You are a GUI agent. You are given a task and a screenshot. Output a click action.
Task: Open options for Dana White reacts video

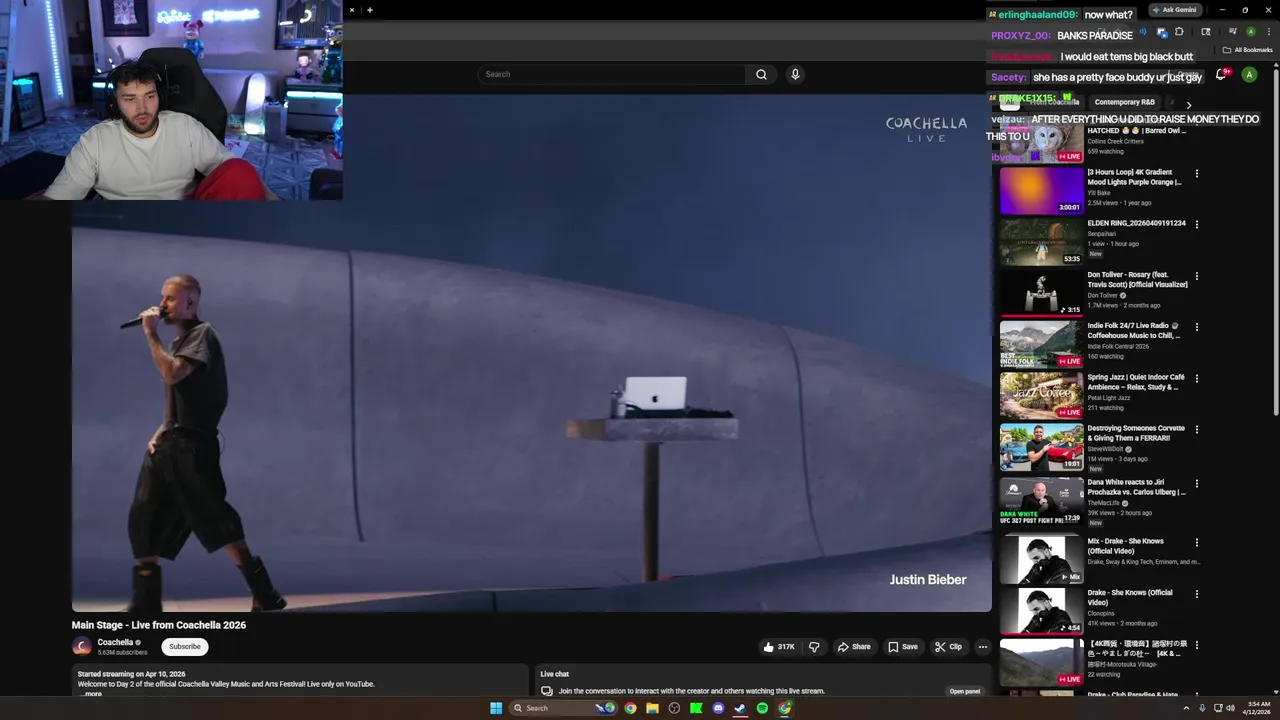pyautogui.click(x=1196, y=483)
